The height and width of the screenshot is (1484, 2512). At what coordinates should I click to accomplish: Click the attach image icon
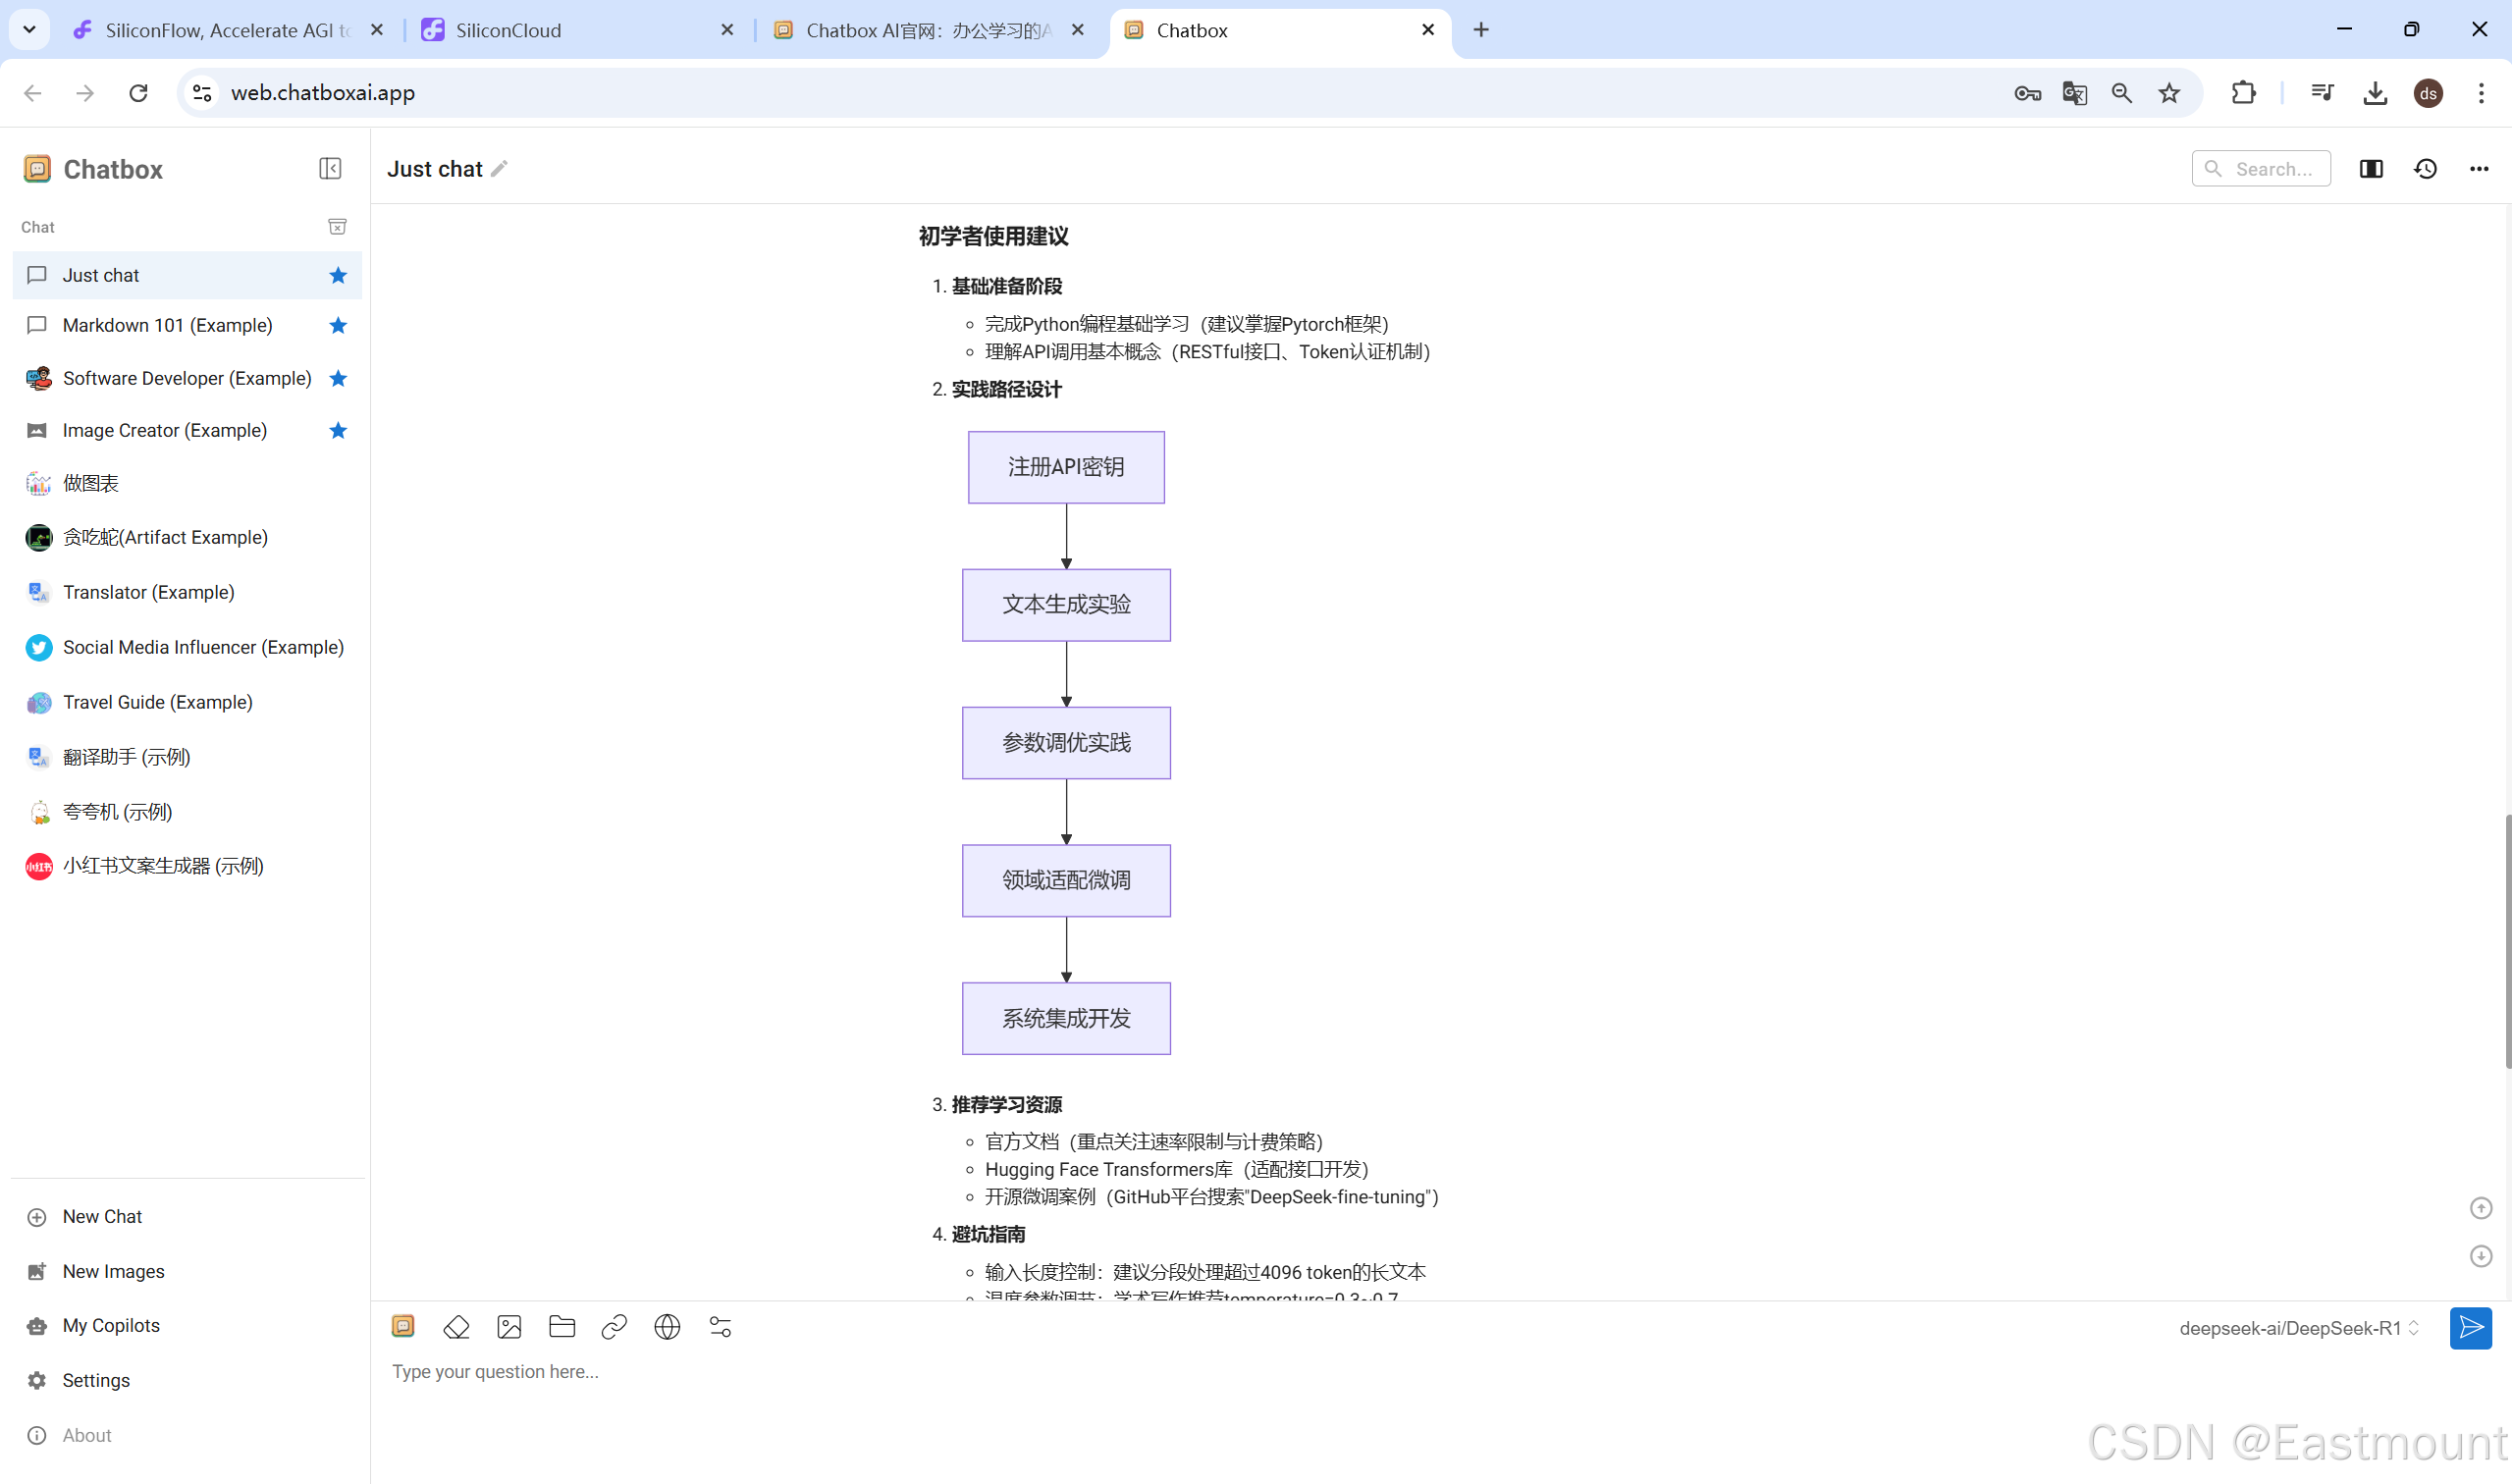point(509,1327)
